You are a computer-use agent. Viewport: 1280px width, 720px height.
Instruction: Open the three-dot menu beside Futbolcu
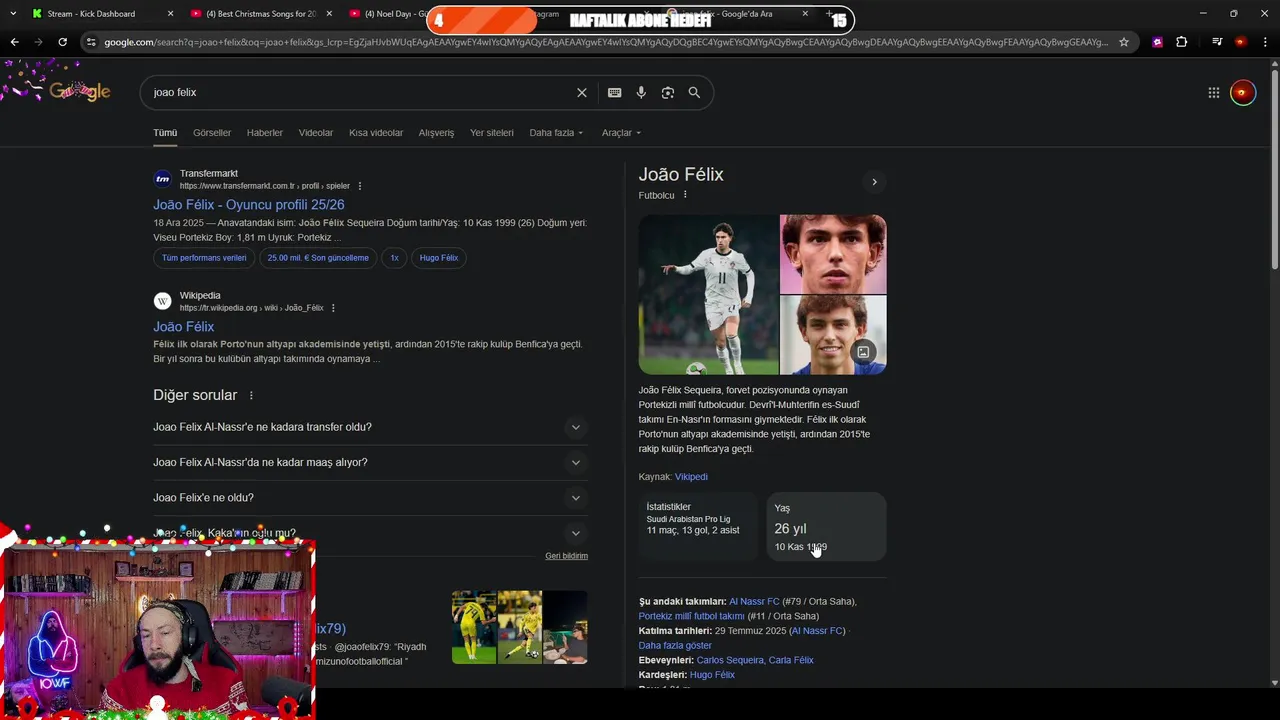click(685, 195)
